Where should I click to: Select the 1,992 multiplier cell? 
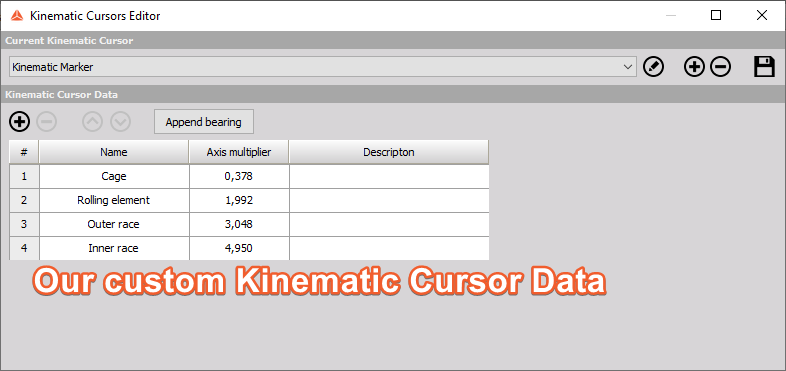239,201
